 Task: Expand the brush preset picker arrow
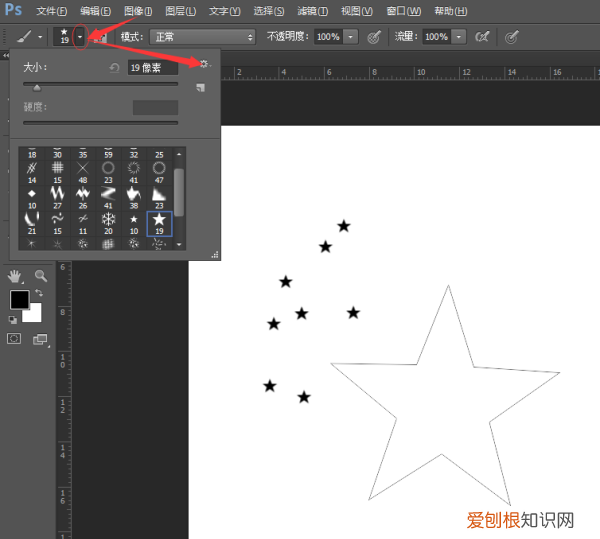coord(79,36)
